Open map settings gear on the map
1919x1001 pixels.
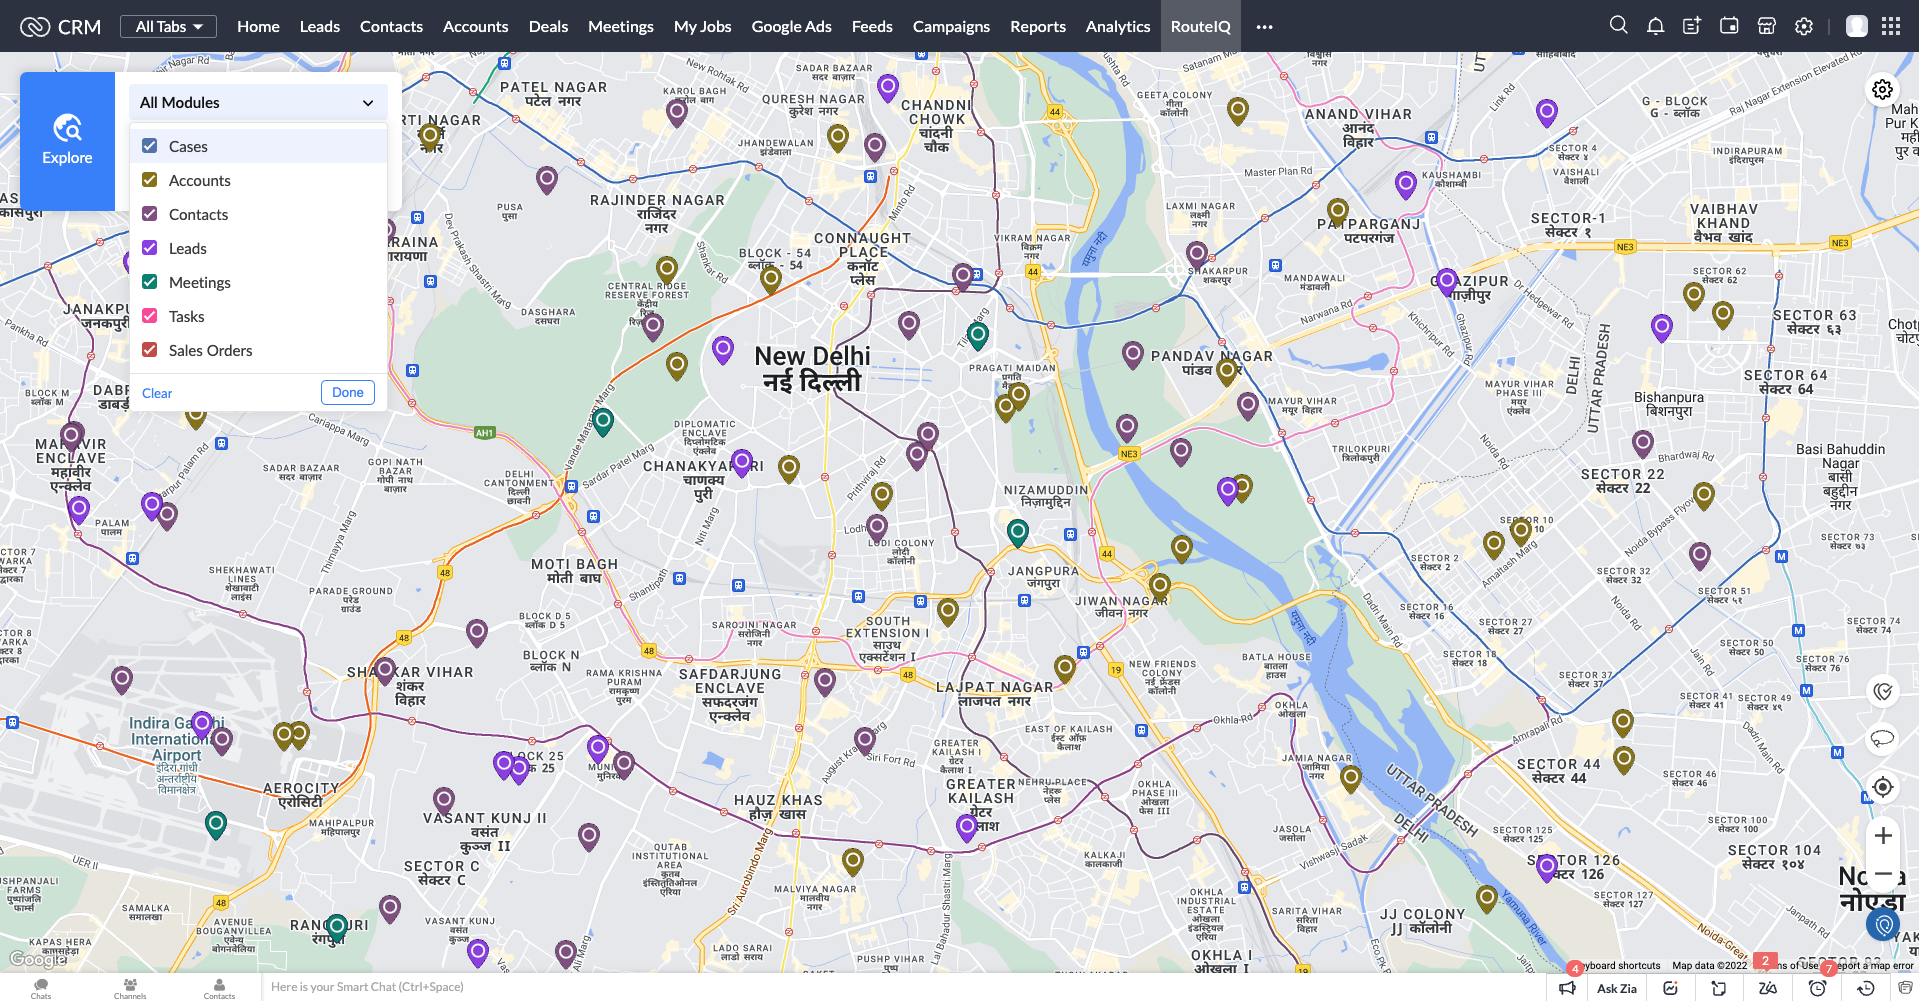point(1882,90)
